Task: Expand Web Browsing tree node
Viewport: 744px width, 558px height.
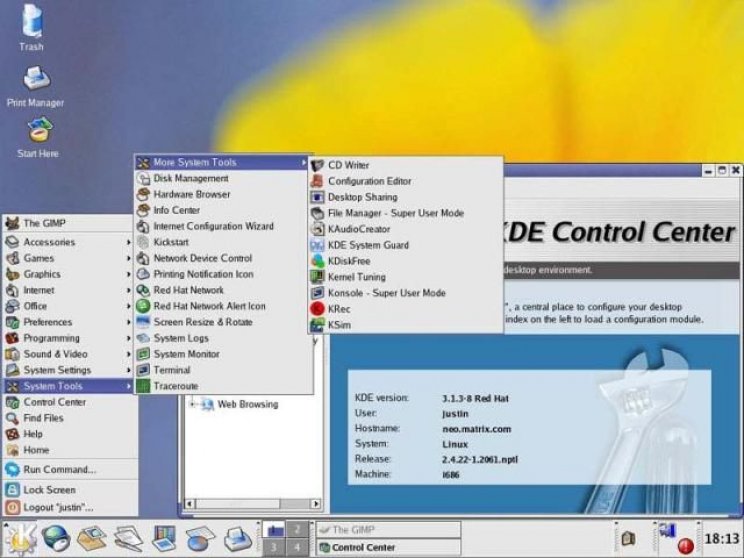Action: tap(192, 404)
